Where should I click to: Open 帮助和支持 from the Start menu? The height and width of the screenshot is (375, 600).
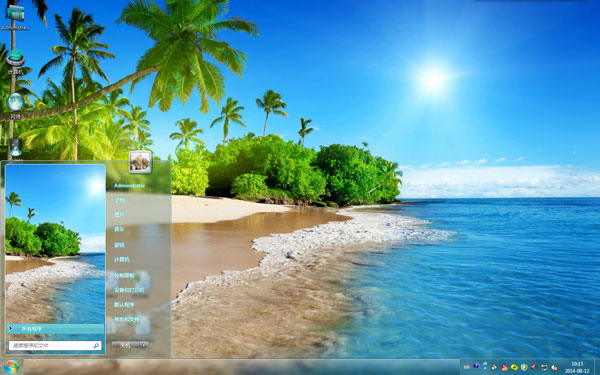[x=127, y=319]
